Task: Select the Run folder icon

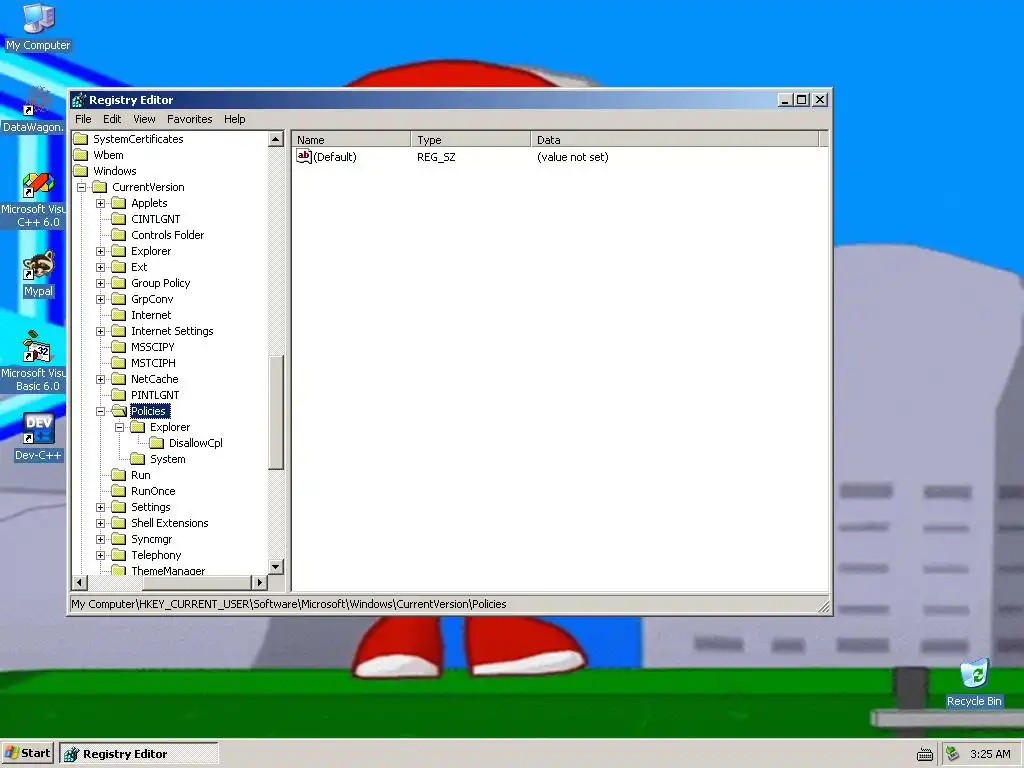Action: tap(118, 475)
